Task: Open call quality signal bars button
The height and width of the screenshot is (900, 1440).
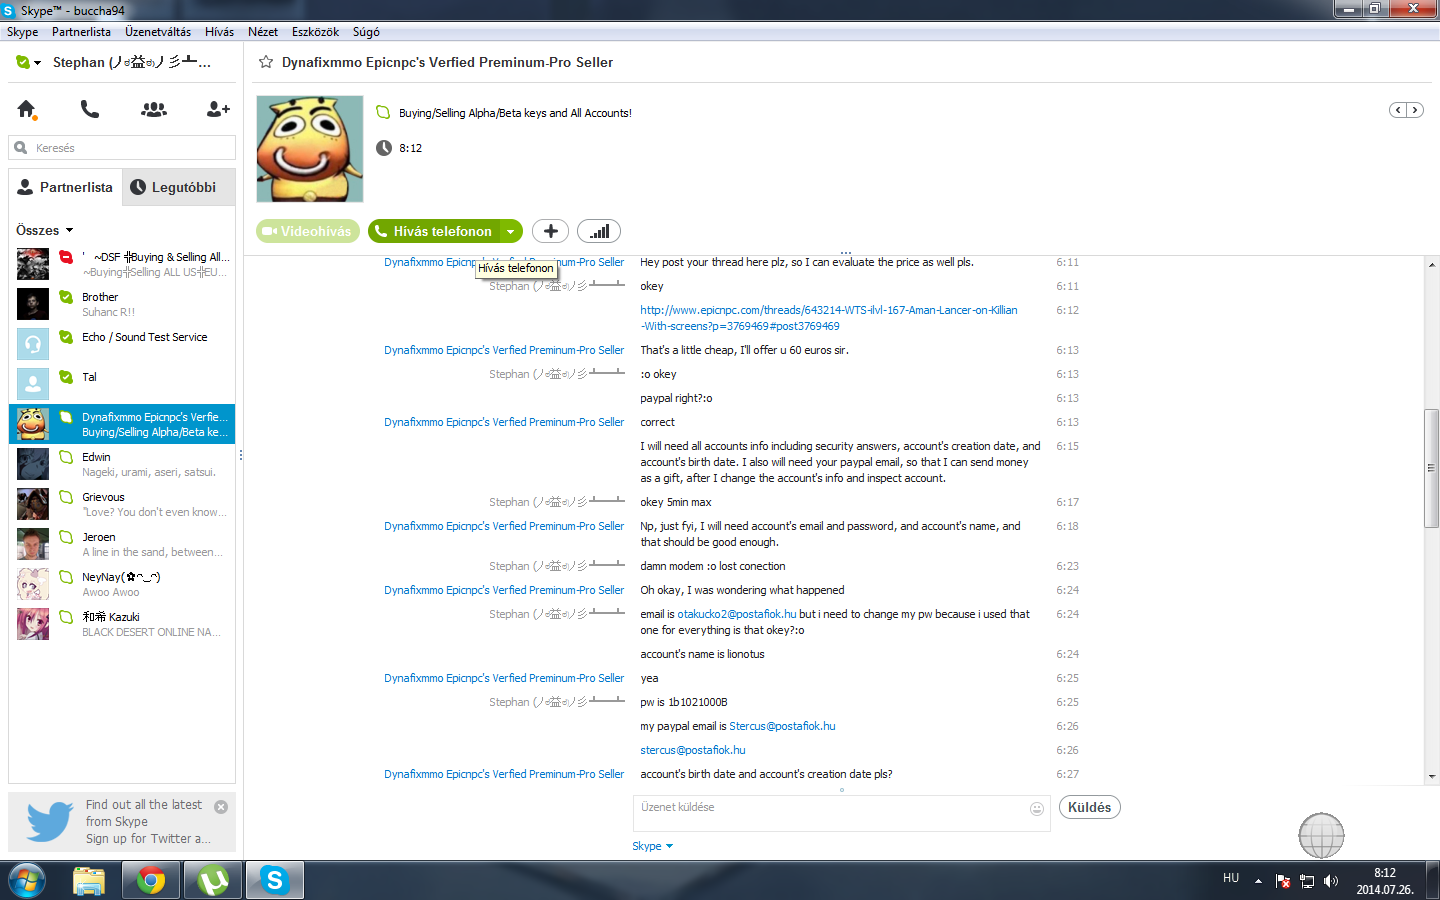Action: coord(599,231)
